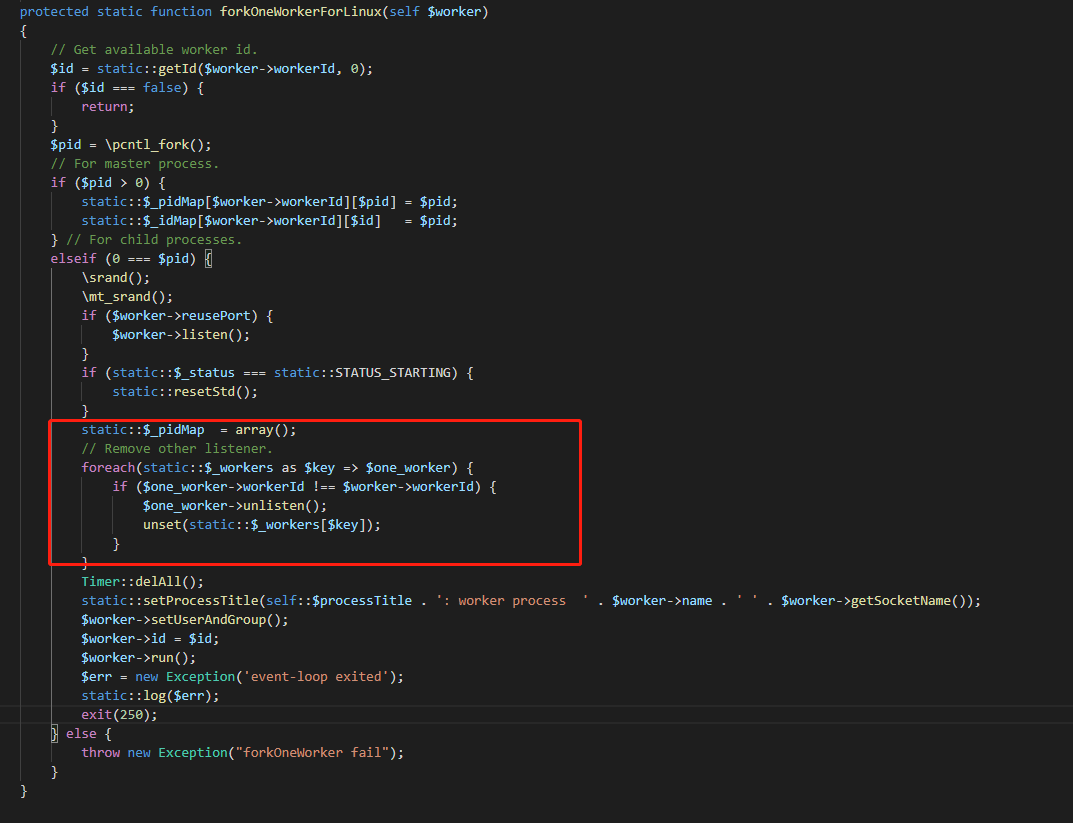Click the '} else {' line
1073x823 pixels.
tap(81, 733)
